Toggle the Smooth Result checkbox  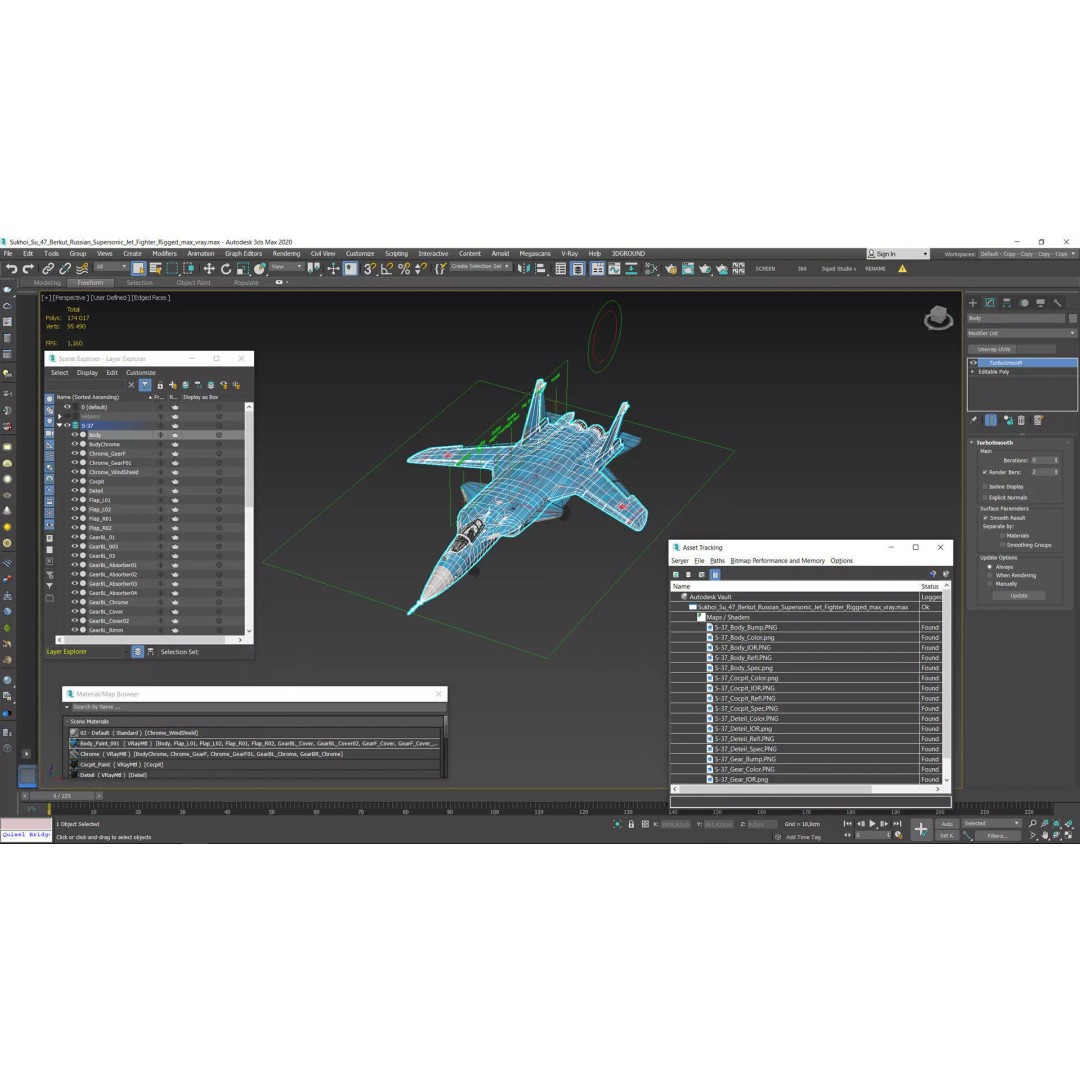pos(986,518)
